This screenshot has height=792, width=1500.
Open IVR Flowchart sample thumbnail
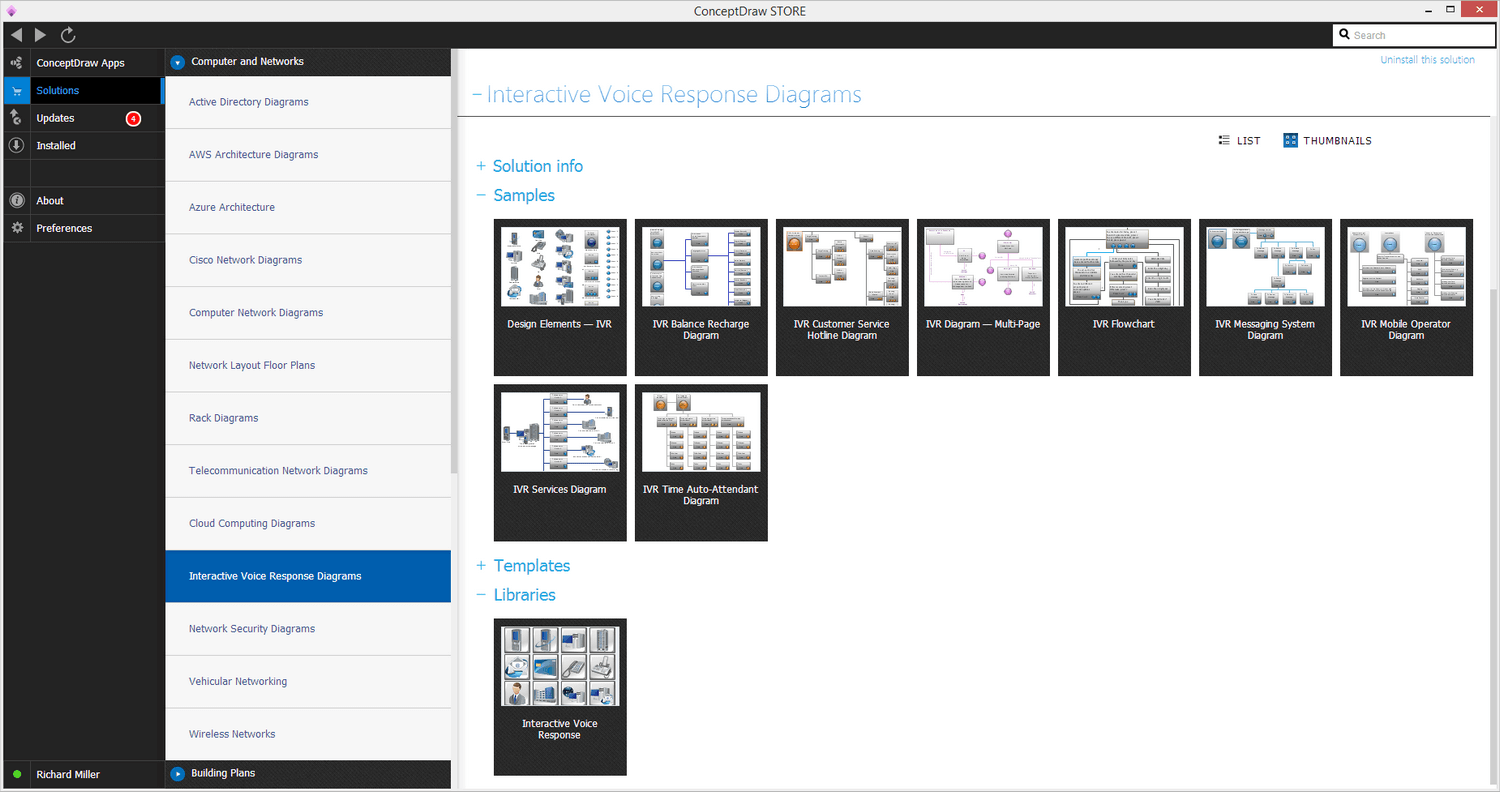pos(1124,297)
